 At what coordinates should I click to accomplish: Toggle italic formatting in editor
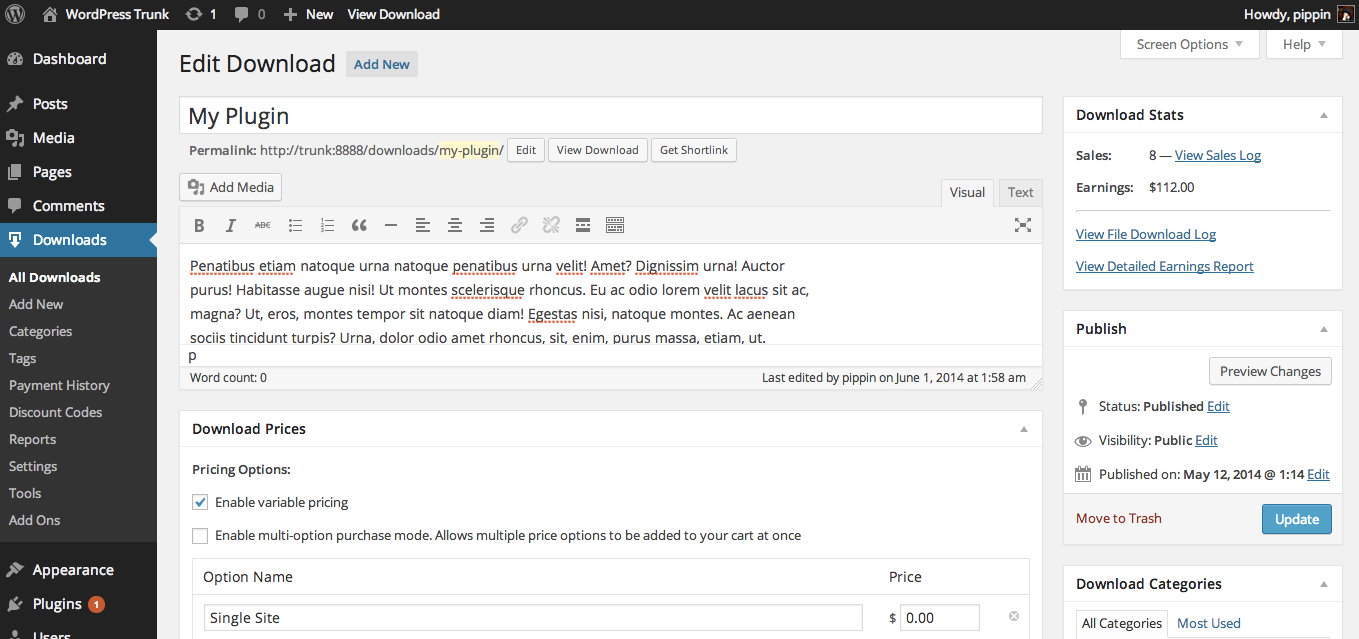(x=231, y=225)
